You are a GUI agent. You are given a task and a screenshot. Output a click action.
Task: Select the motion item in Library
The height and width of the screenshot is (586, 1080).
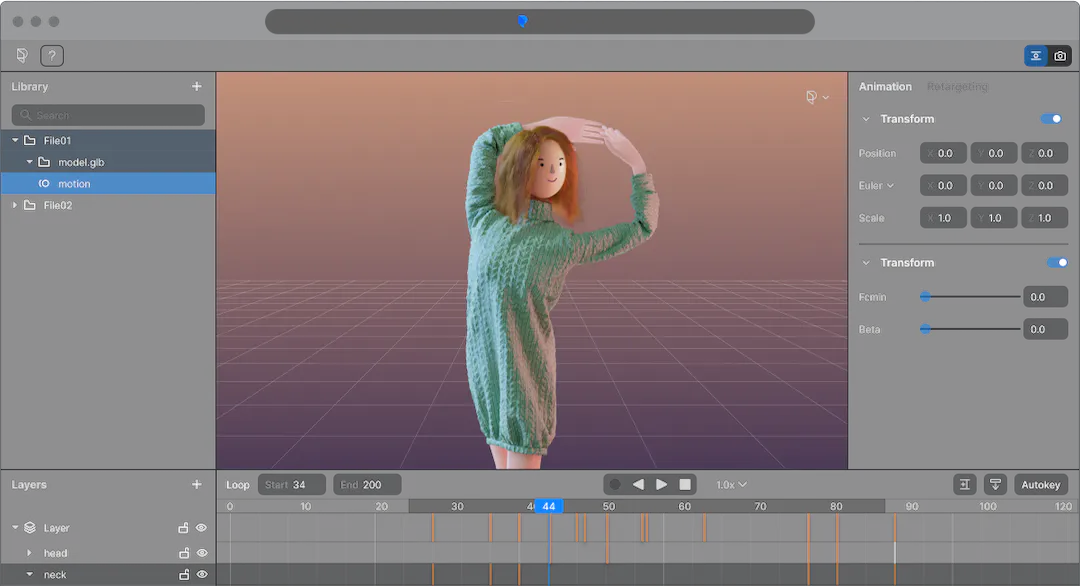pyautogui.click(x=74, y=184)
